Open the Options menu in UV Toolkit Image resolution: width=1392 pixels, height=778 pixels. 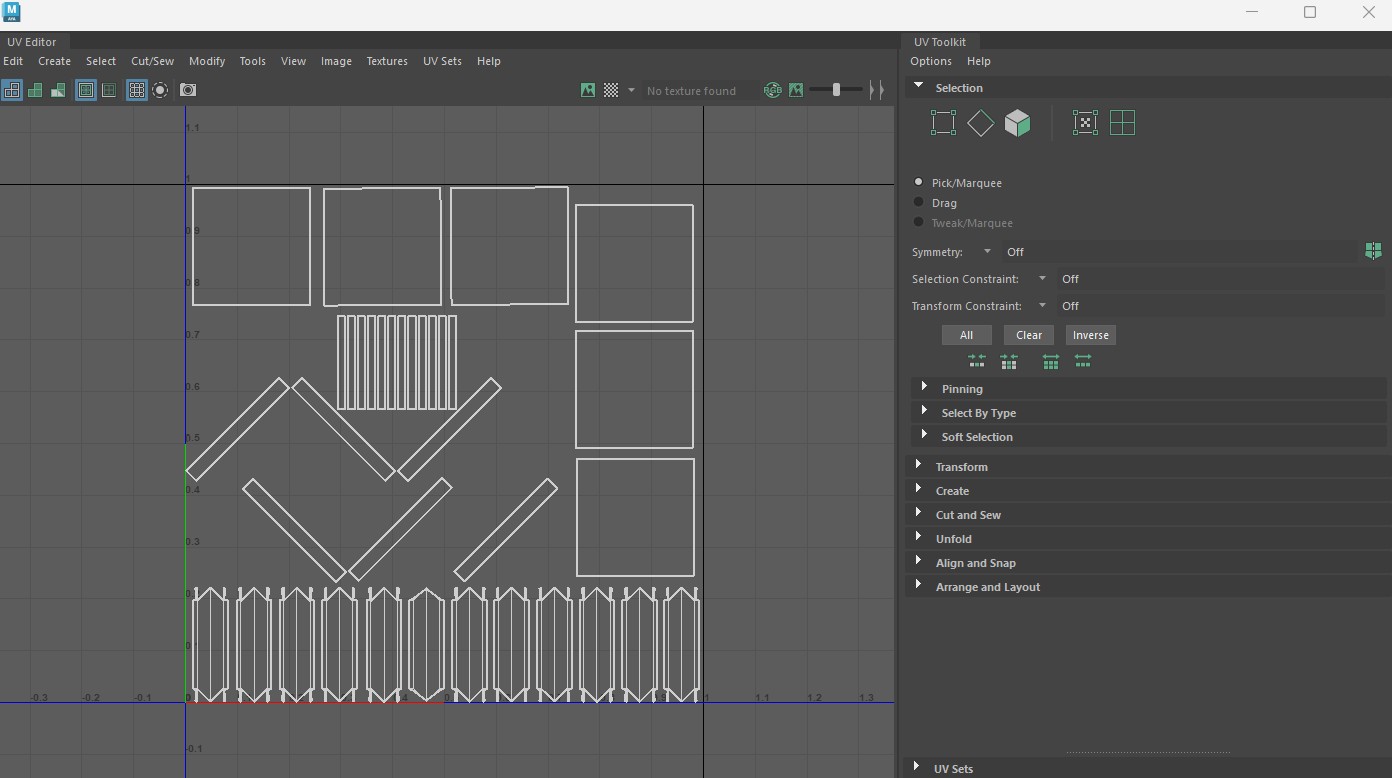[x=931, y=61]
